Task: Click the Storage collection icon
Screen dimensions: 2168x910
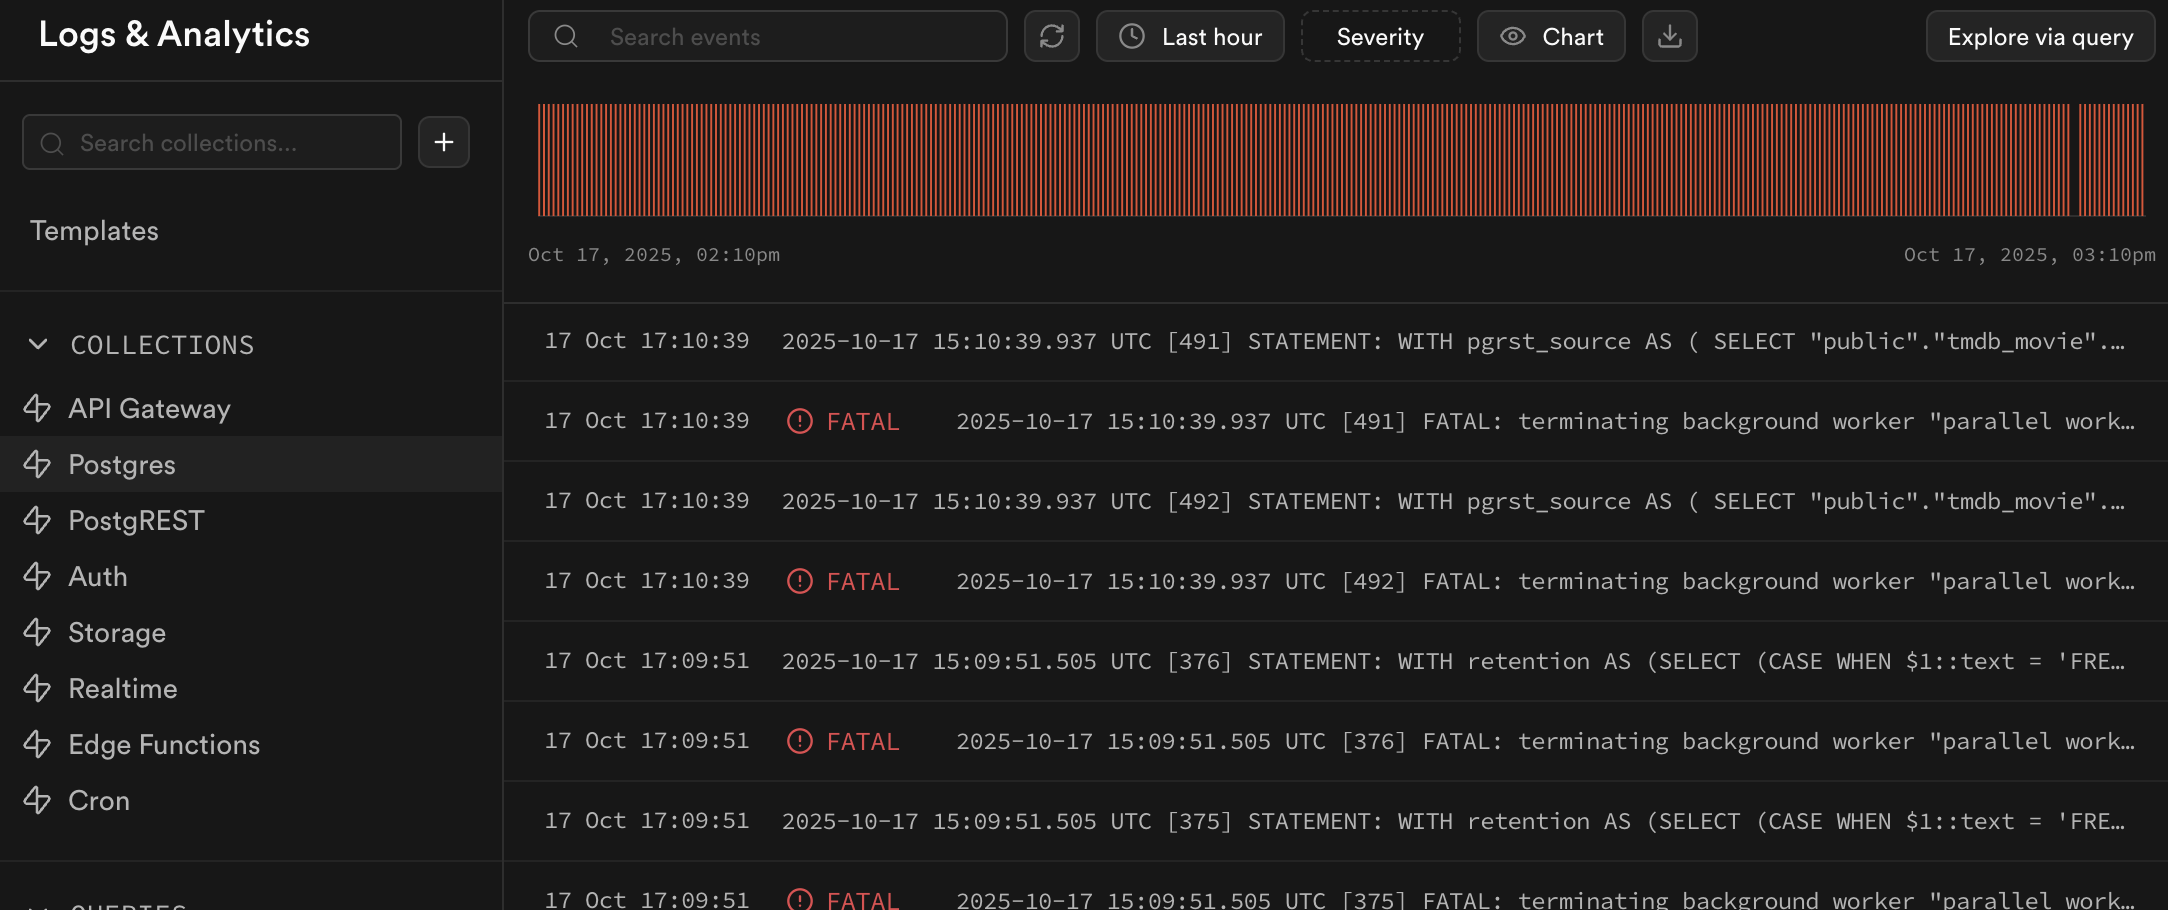Action: 37,632
